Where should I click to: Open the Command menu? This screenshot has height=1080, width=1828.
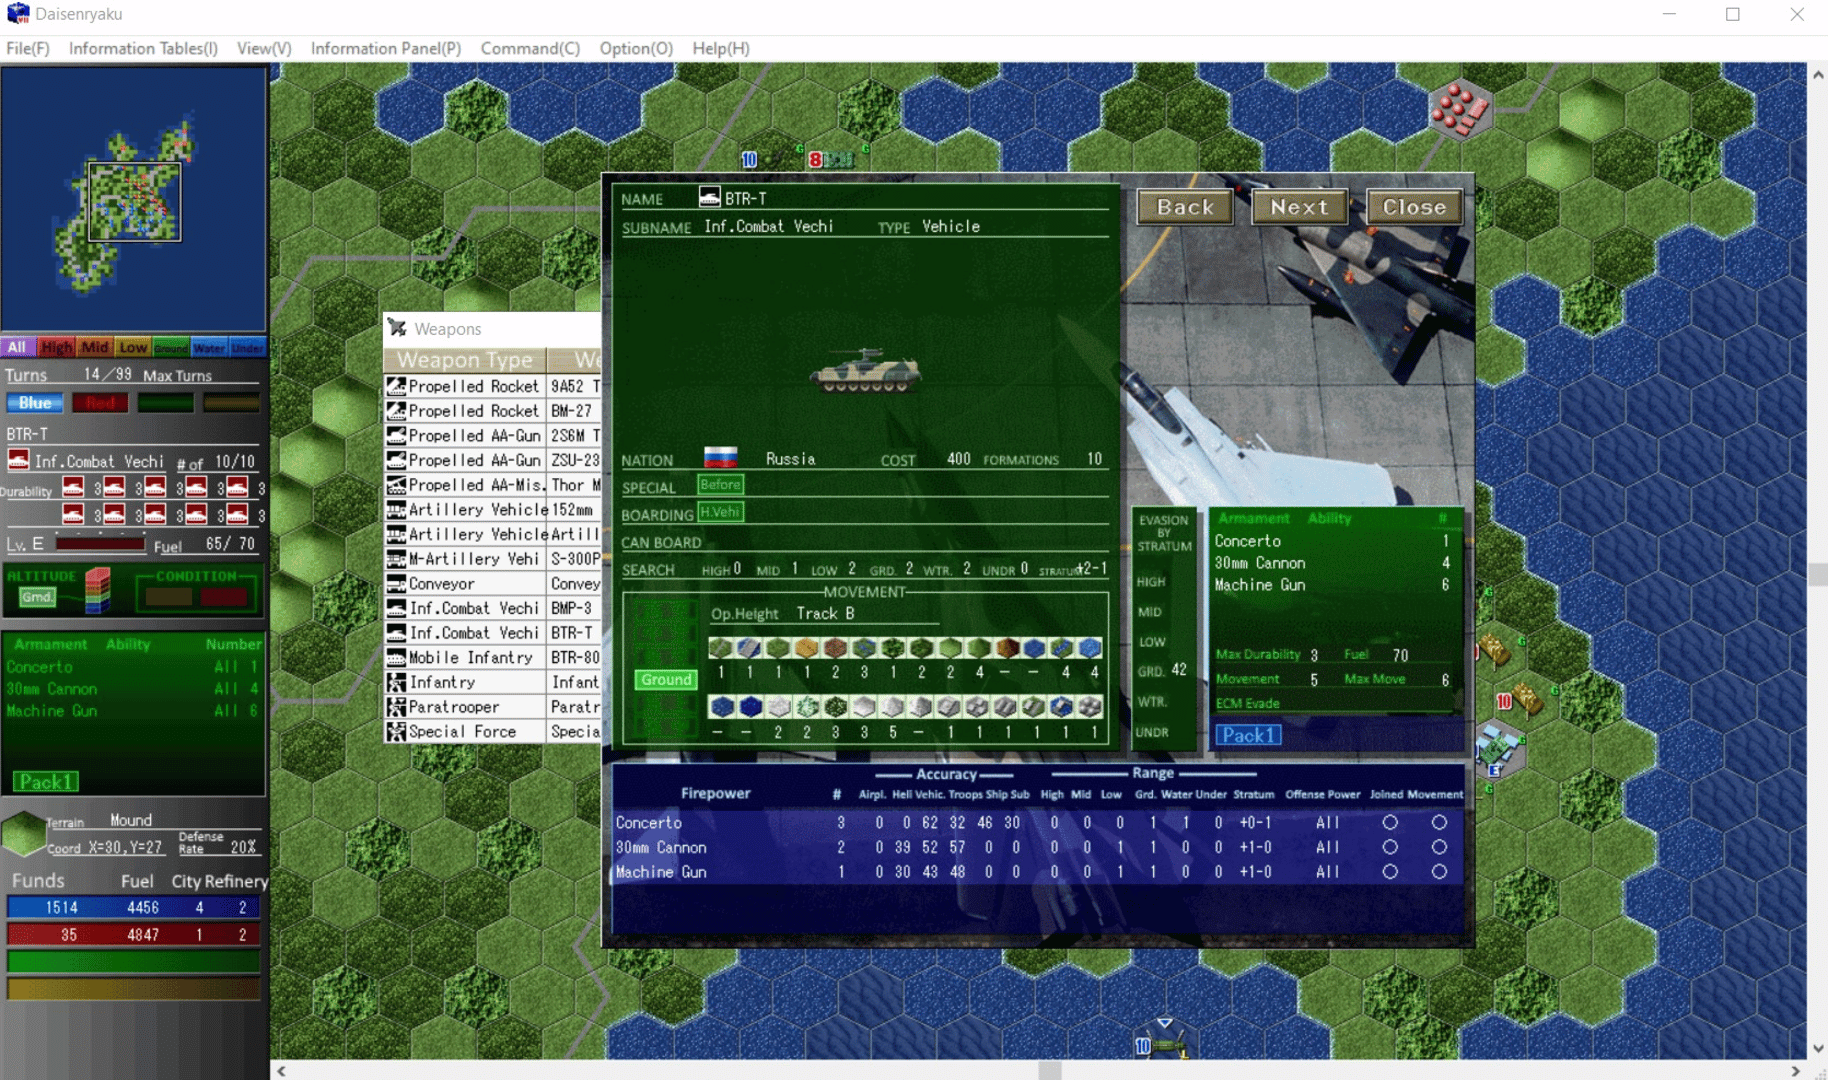529,48
